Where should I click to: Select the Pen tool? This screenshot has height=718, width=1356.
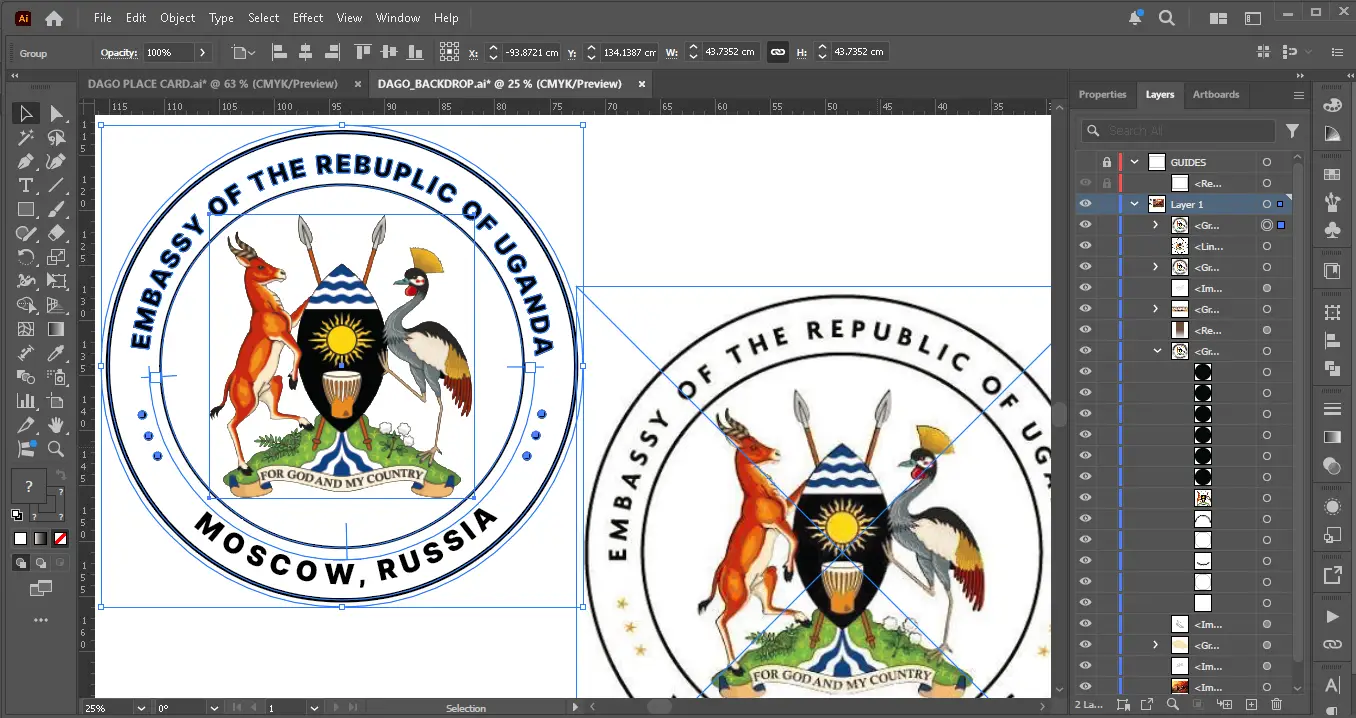click(26, 162)
